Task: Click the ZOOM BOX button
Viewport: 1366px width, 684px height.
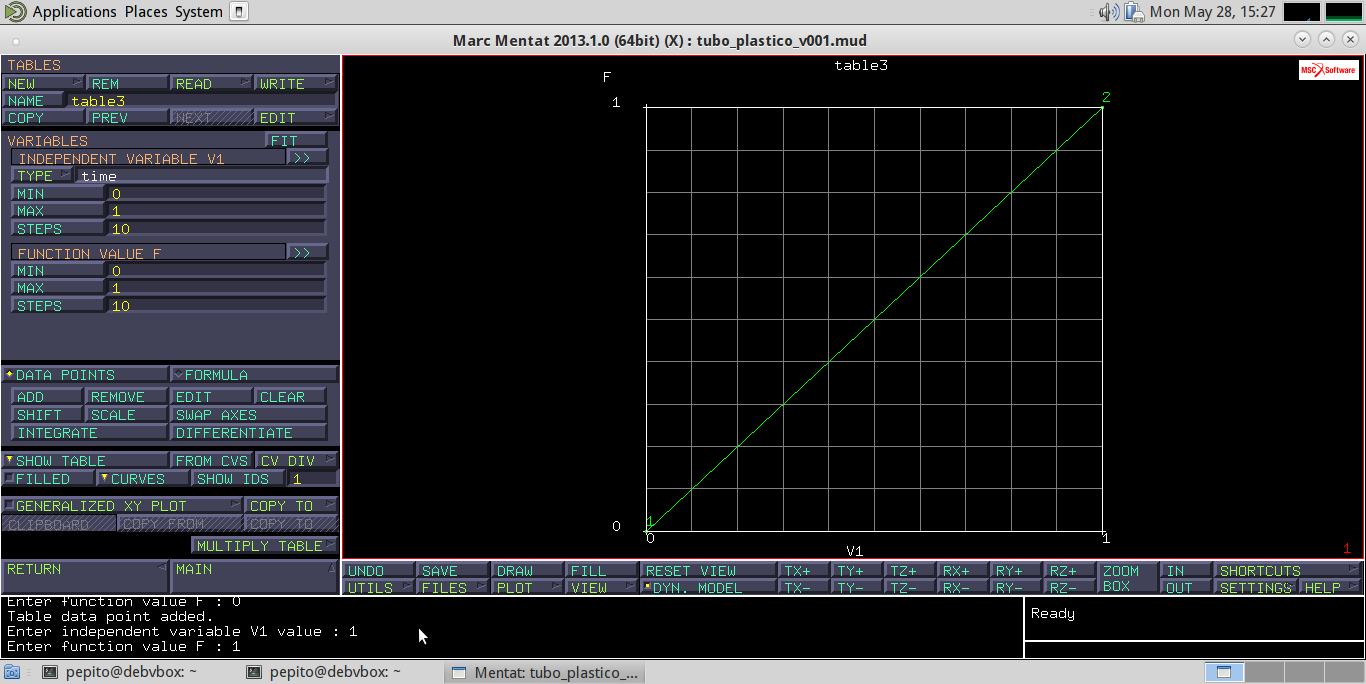Action: pos(1127,579)
